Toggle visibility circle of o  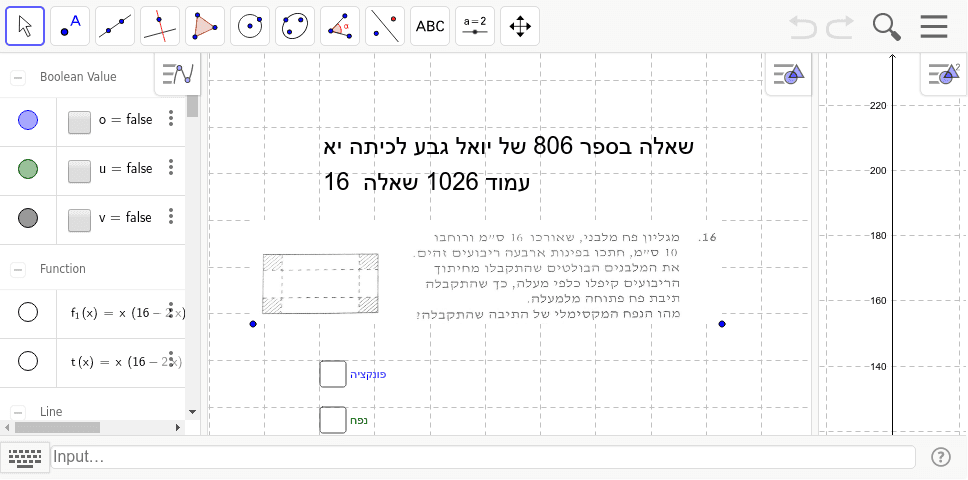(28, 120)
